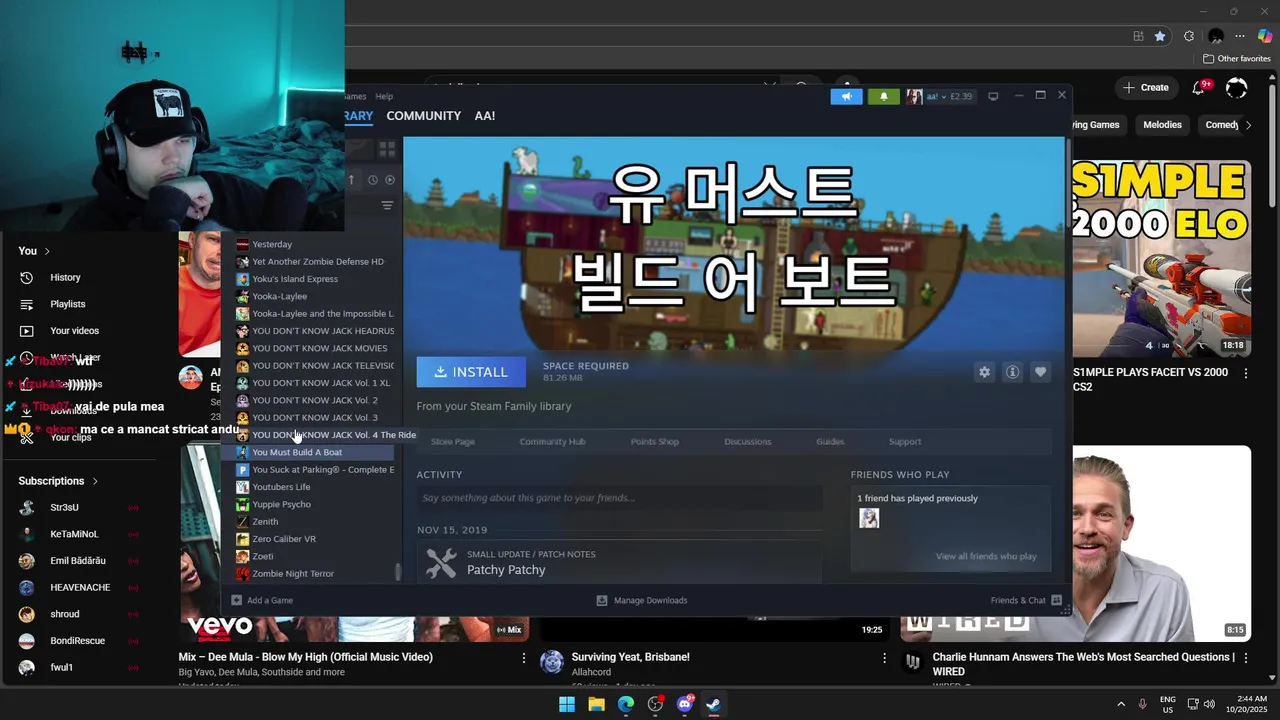The width and height of the screenshot is (1280, 720).
Task: Open more options for Surviving Yeat video
Action: pos(884,658)
